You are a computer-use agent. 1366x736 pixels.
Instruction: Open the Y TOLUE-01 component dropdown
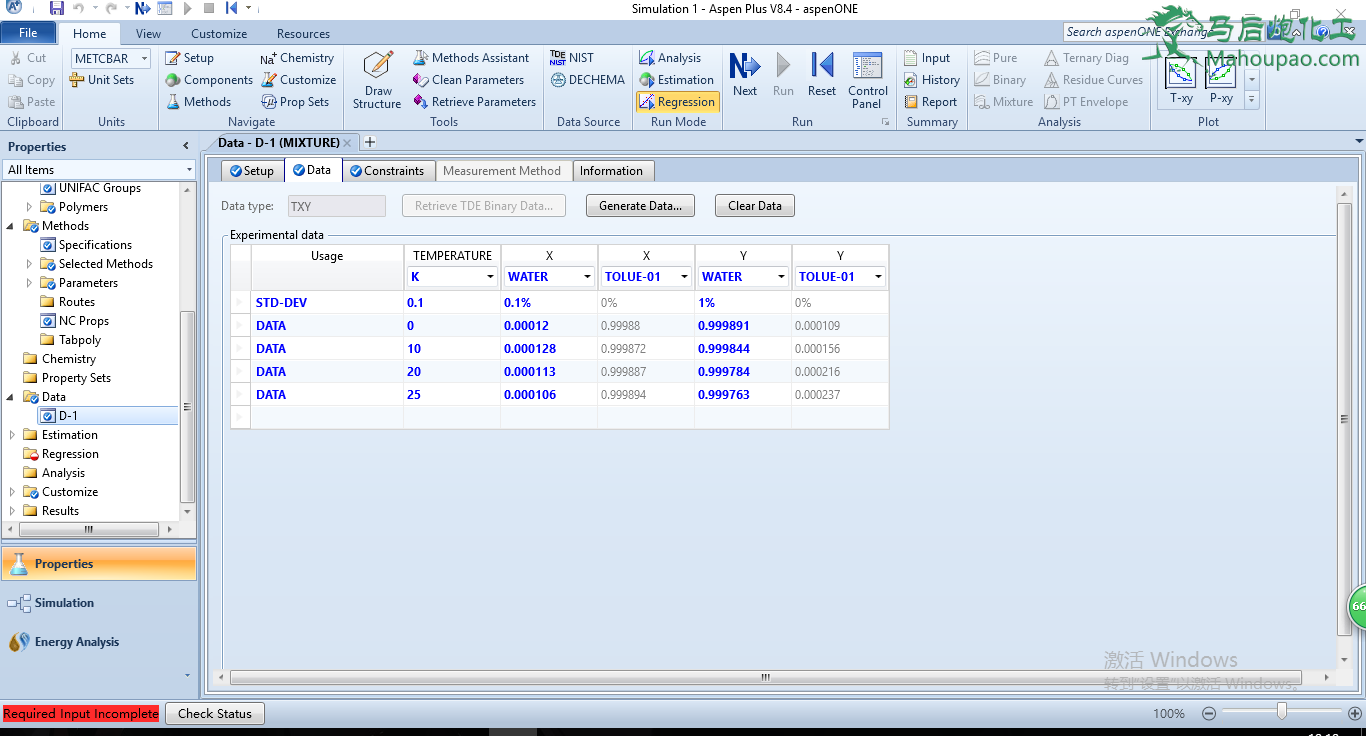[x=879, y=277]
